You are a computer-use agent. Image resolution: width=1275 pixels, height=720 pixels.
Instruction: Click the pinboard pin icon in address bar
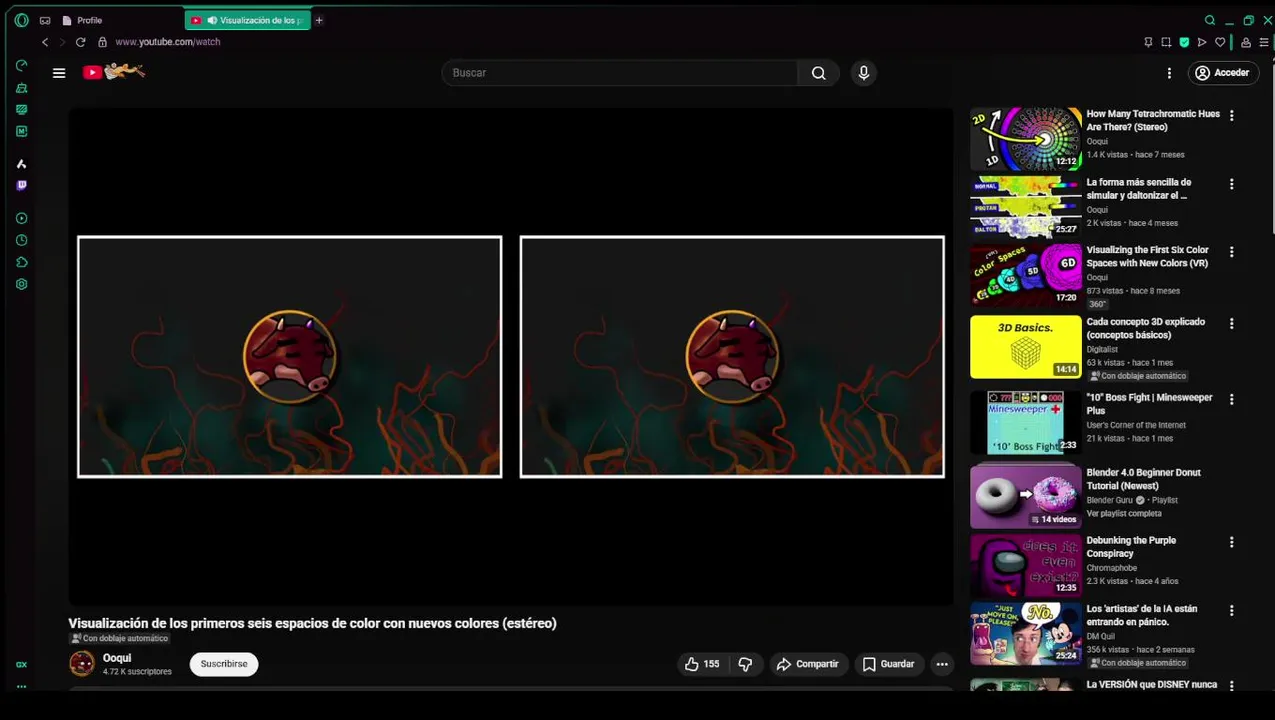1148,42
